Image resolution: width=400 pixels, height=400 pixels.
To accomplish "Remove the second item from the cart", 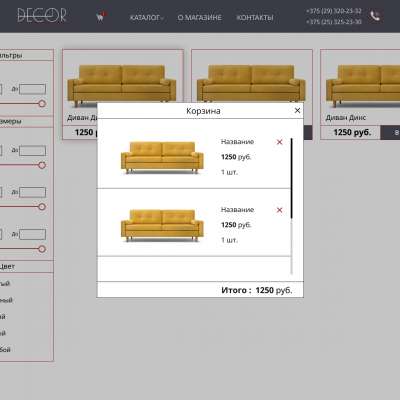I will [279, 210].
